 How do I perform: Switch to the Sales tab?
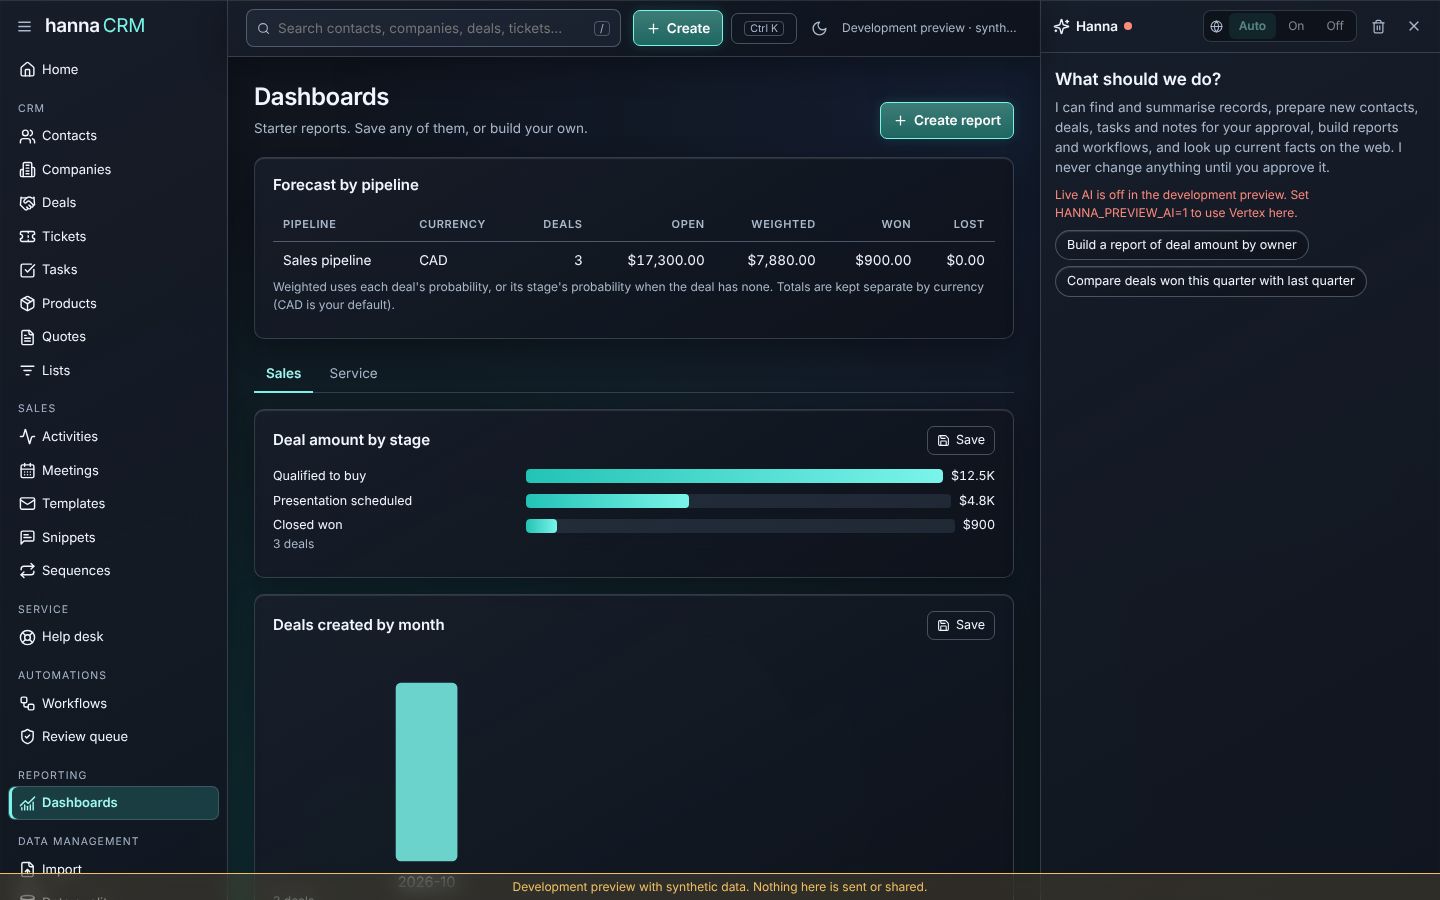pyautogui.click(x=283, y=374)
